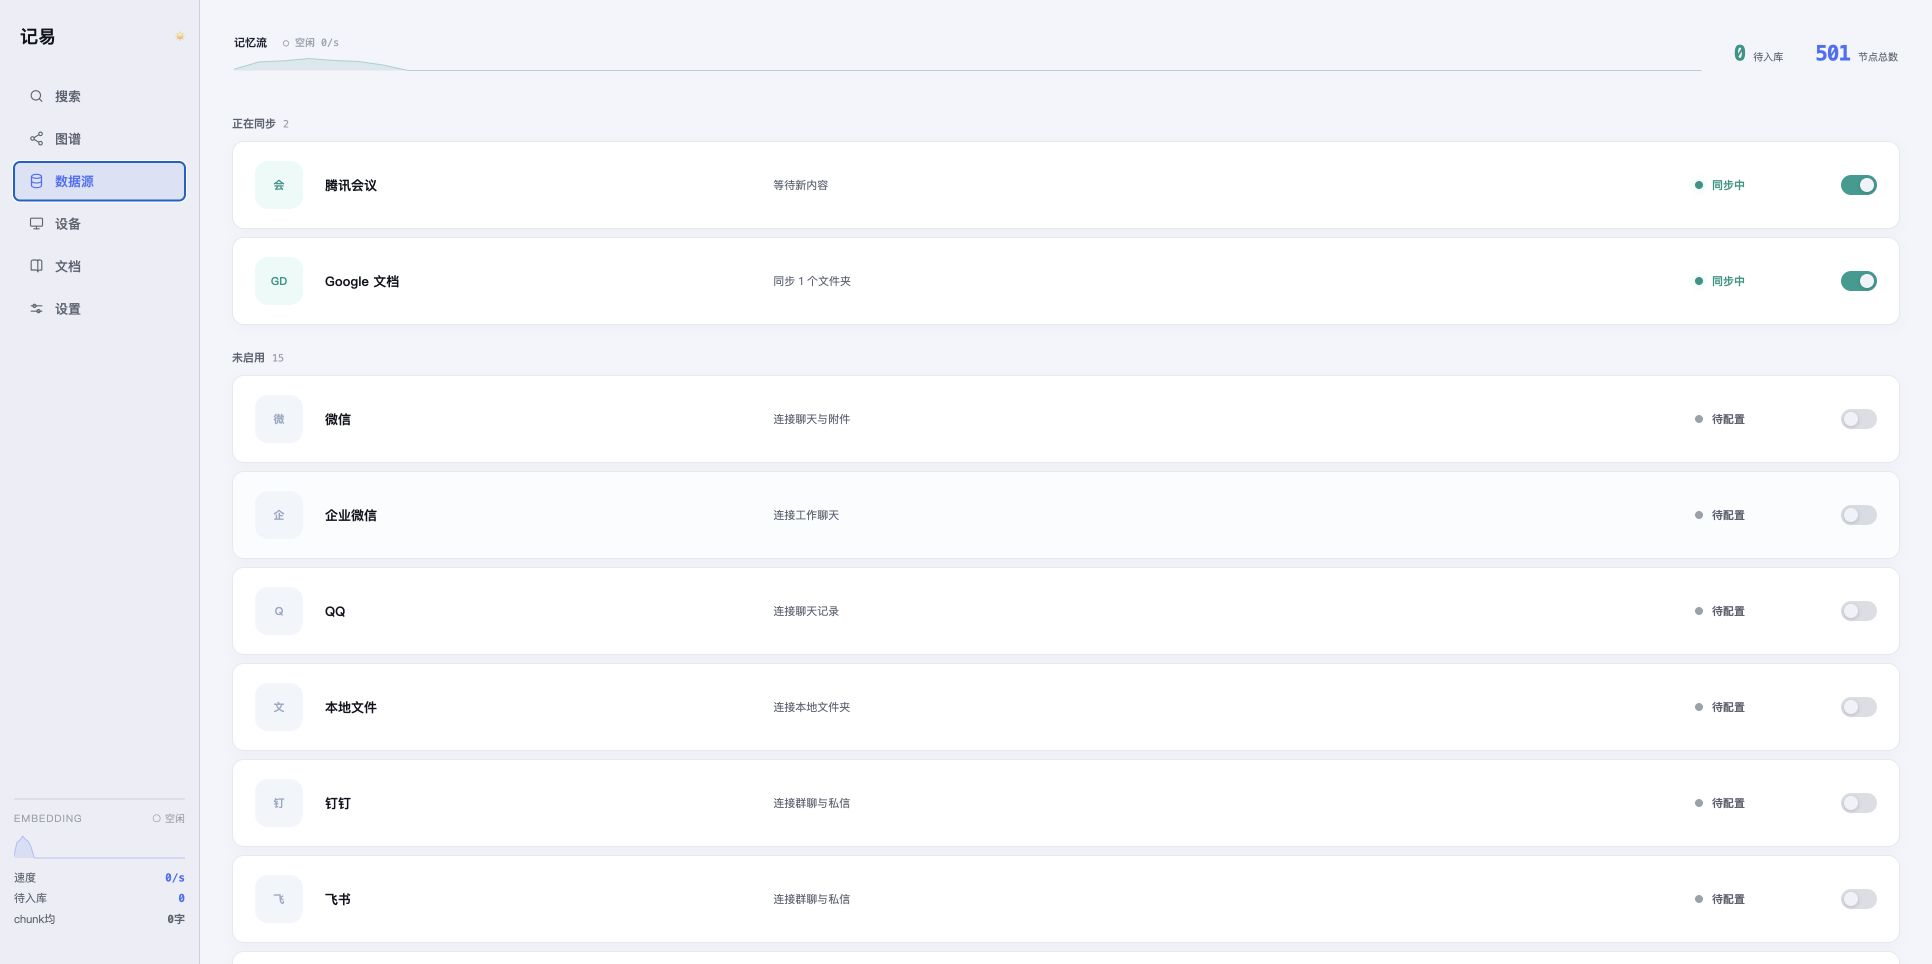Click the 飞书 source name
1932x964 pixels.
coord(338,899)
